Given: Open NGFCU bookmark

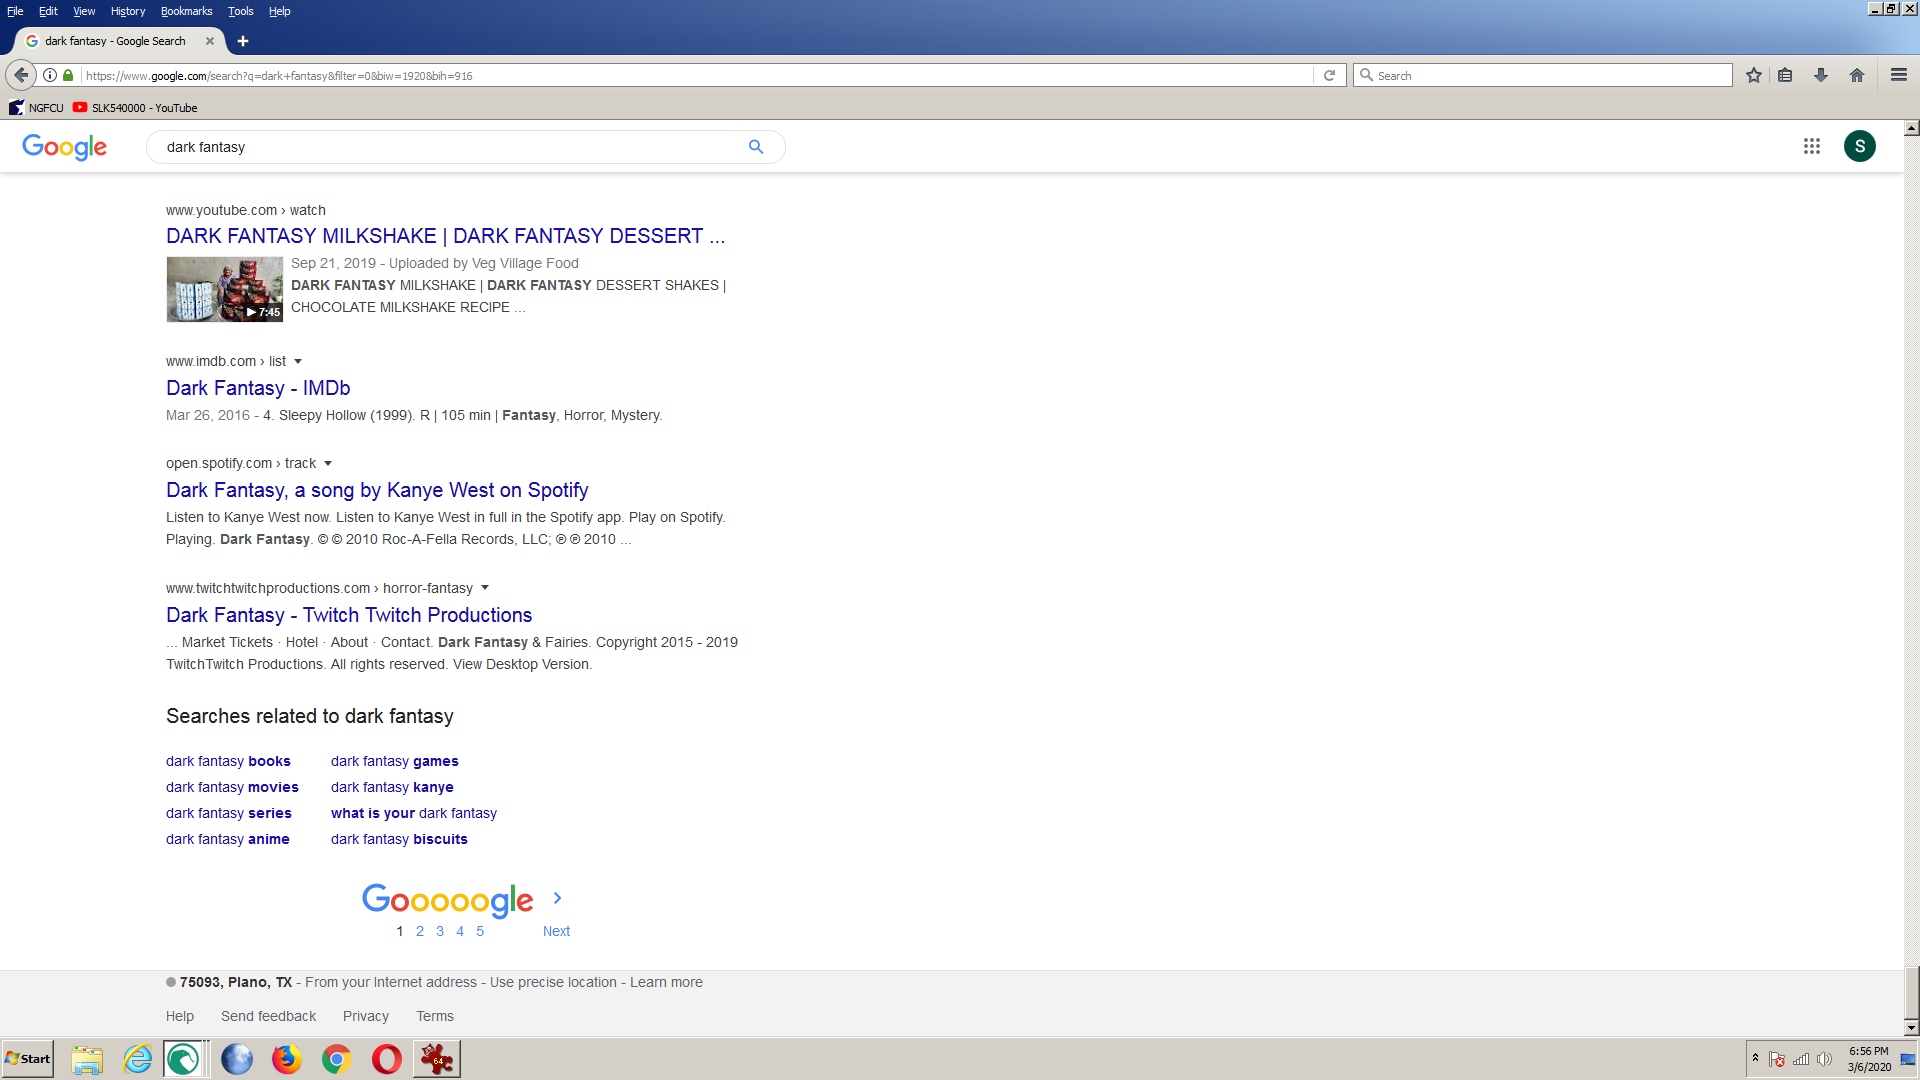Looking at the screenshot, I should [x=36, y=108].
